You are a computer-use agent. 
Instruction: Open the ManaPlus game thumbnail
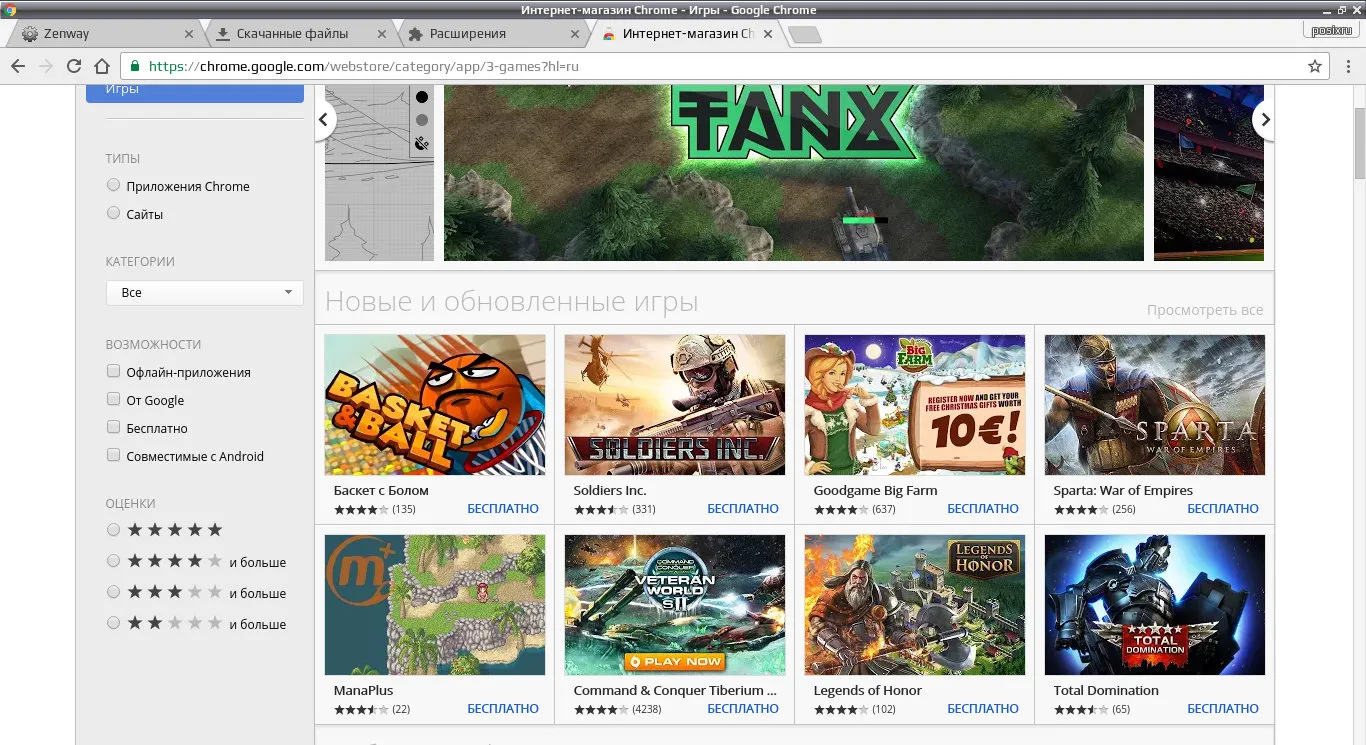click(435, 605)
